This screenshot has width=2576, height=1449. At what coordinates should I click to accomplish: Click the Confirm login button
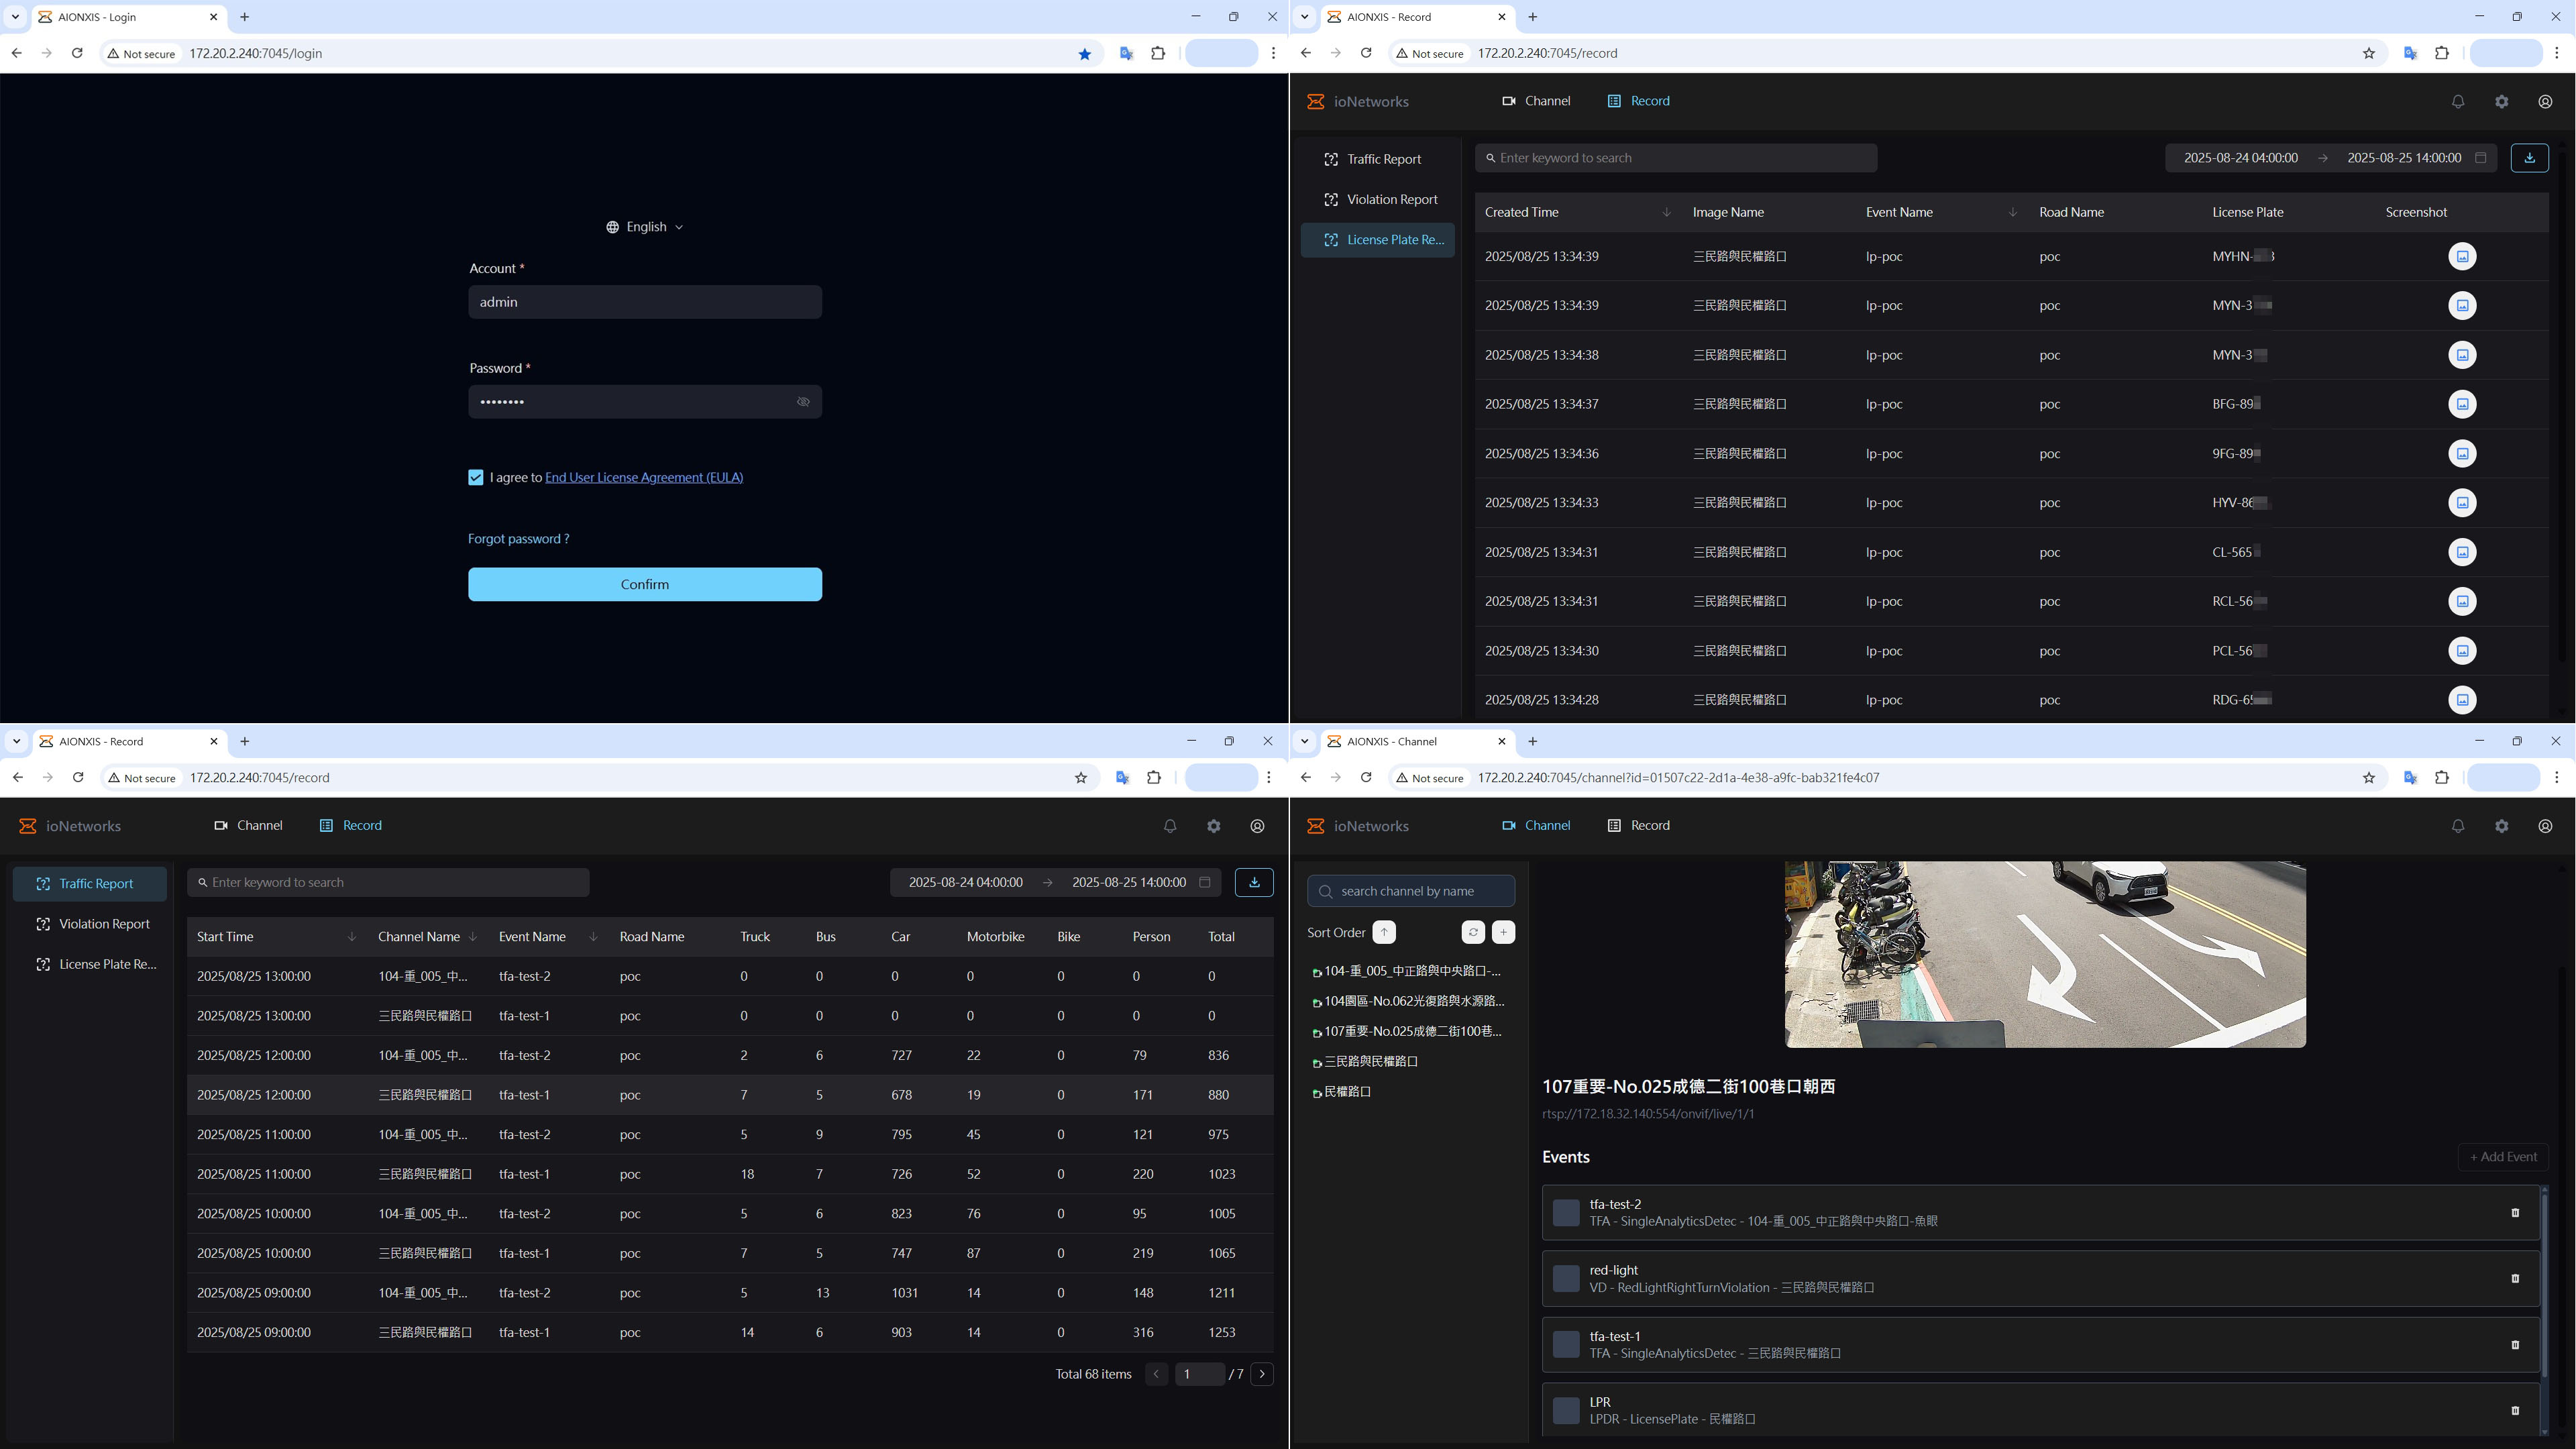pyautogui.click(x=645, y=585)
